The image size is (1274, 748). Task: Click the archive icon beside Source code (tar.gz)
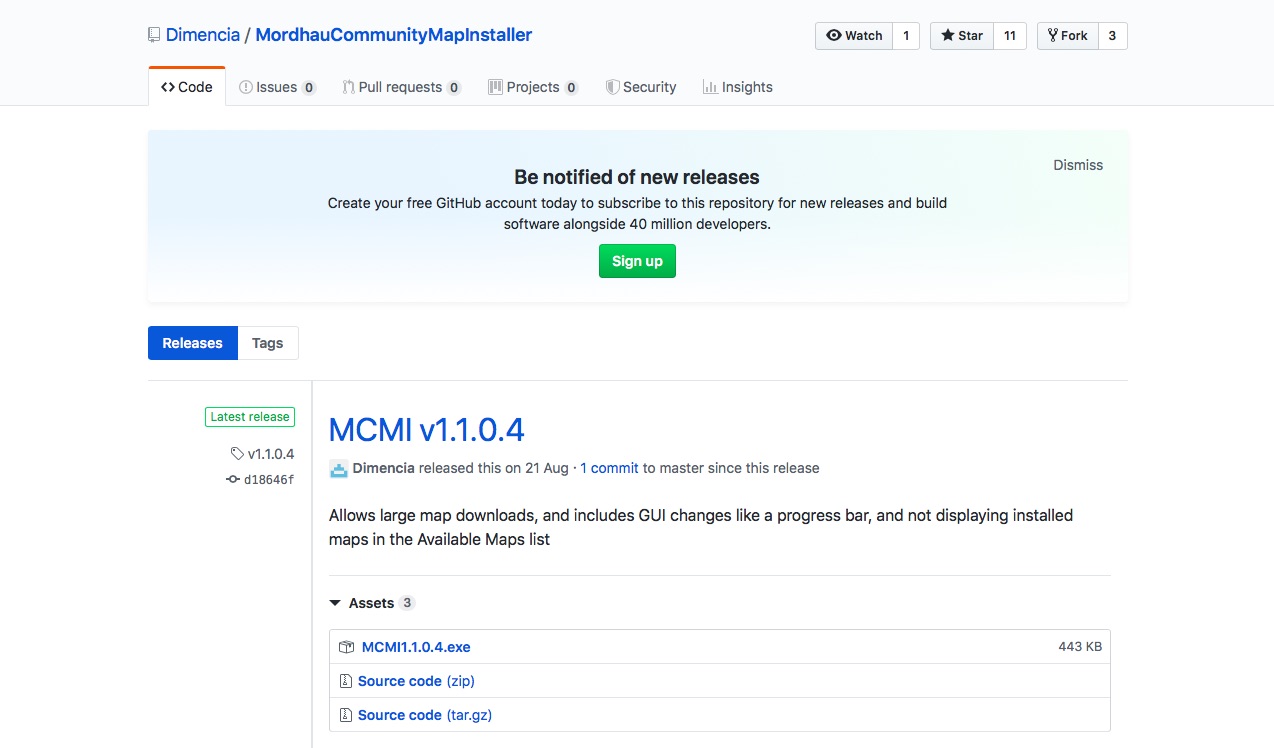[346, 715]
